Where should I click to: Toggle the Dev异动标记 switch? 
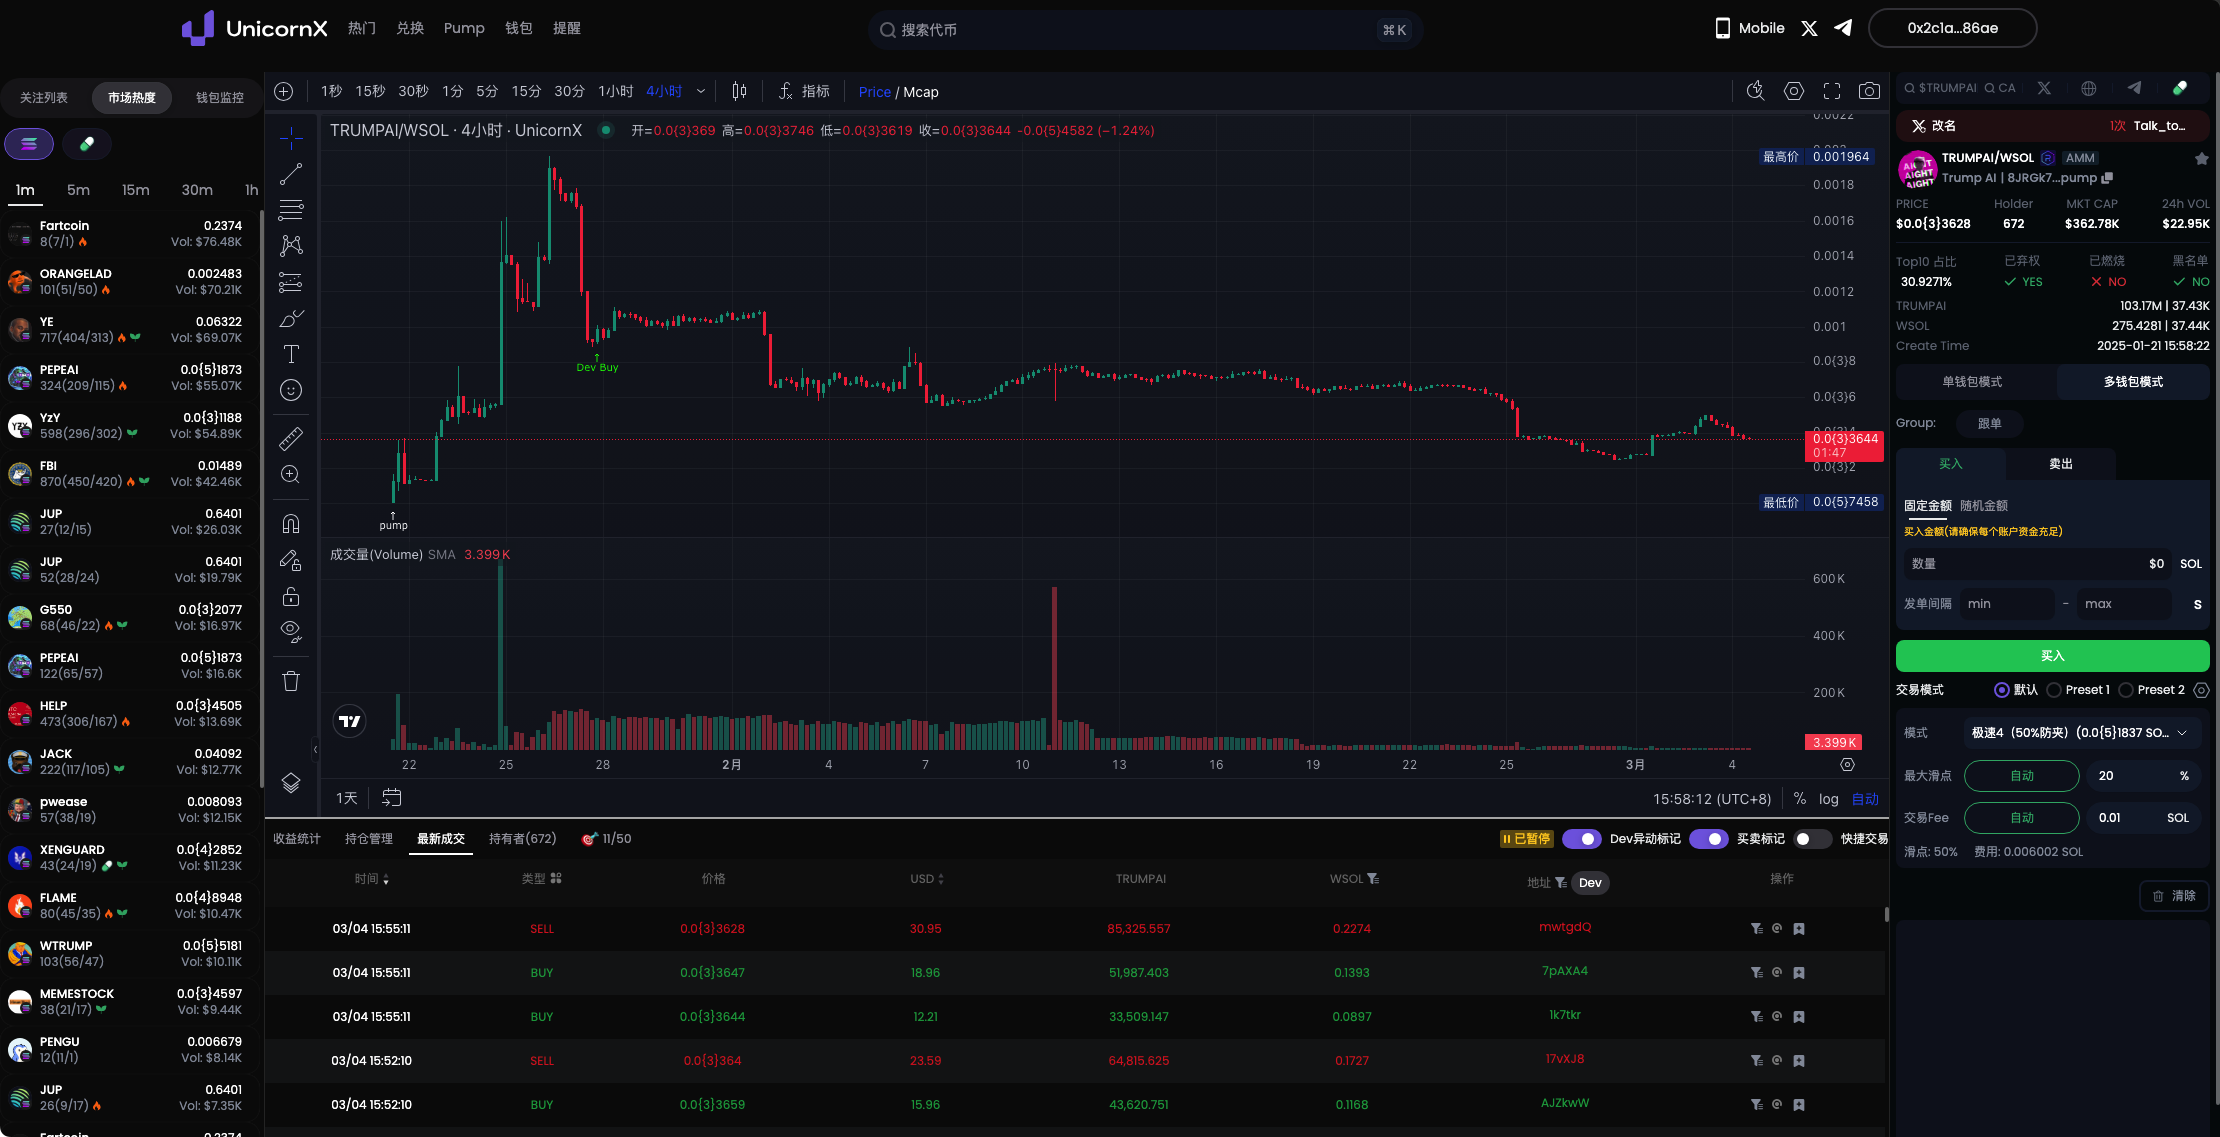pos(1582,839)
